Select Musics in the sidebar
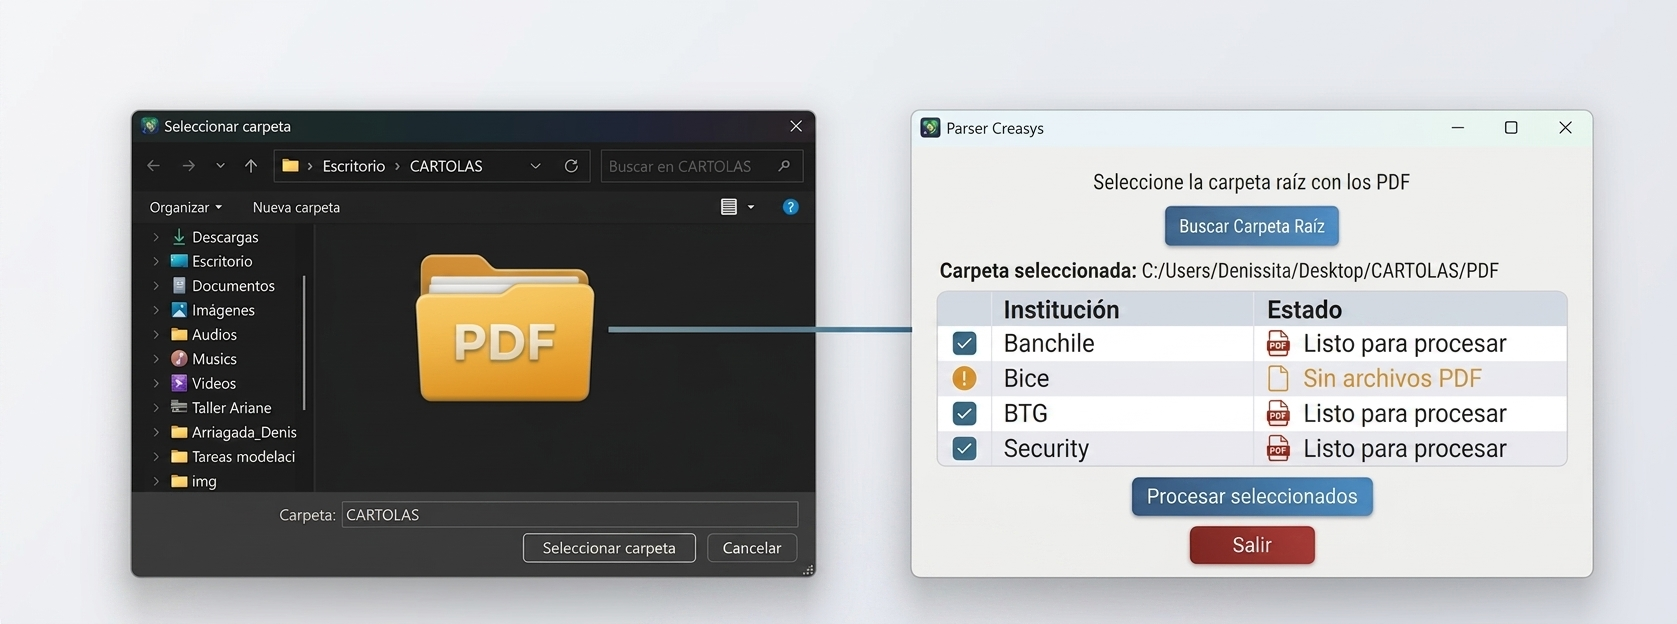The image size is (1677, 624). [214, 359]
